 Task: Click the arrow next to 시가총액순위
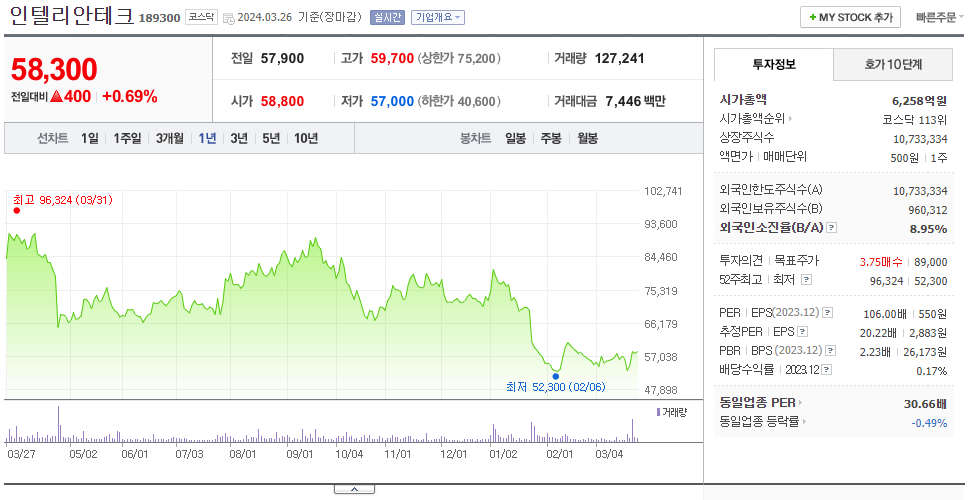coord(791,119)
